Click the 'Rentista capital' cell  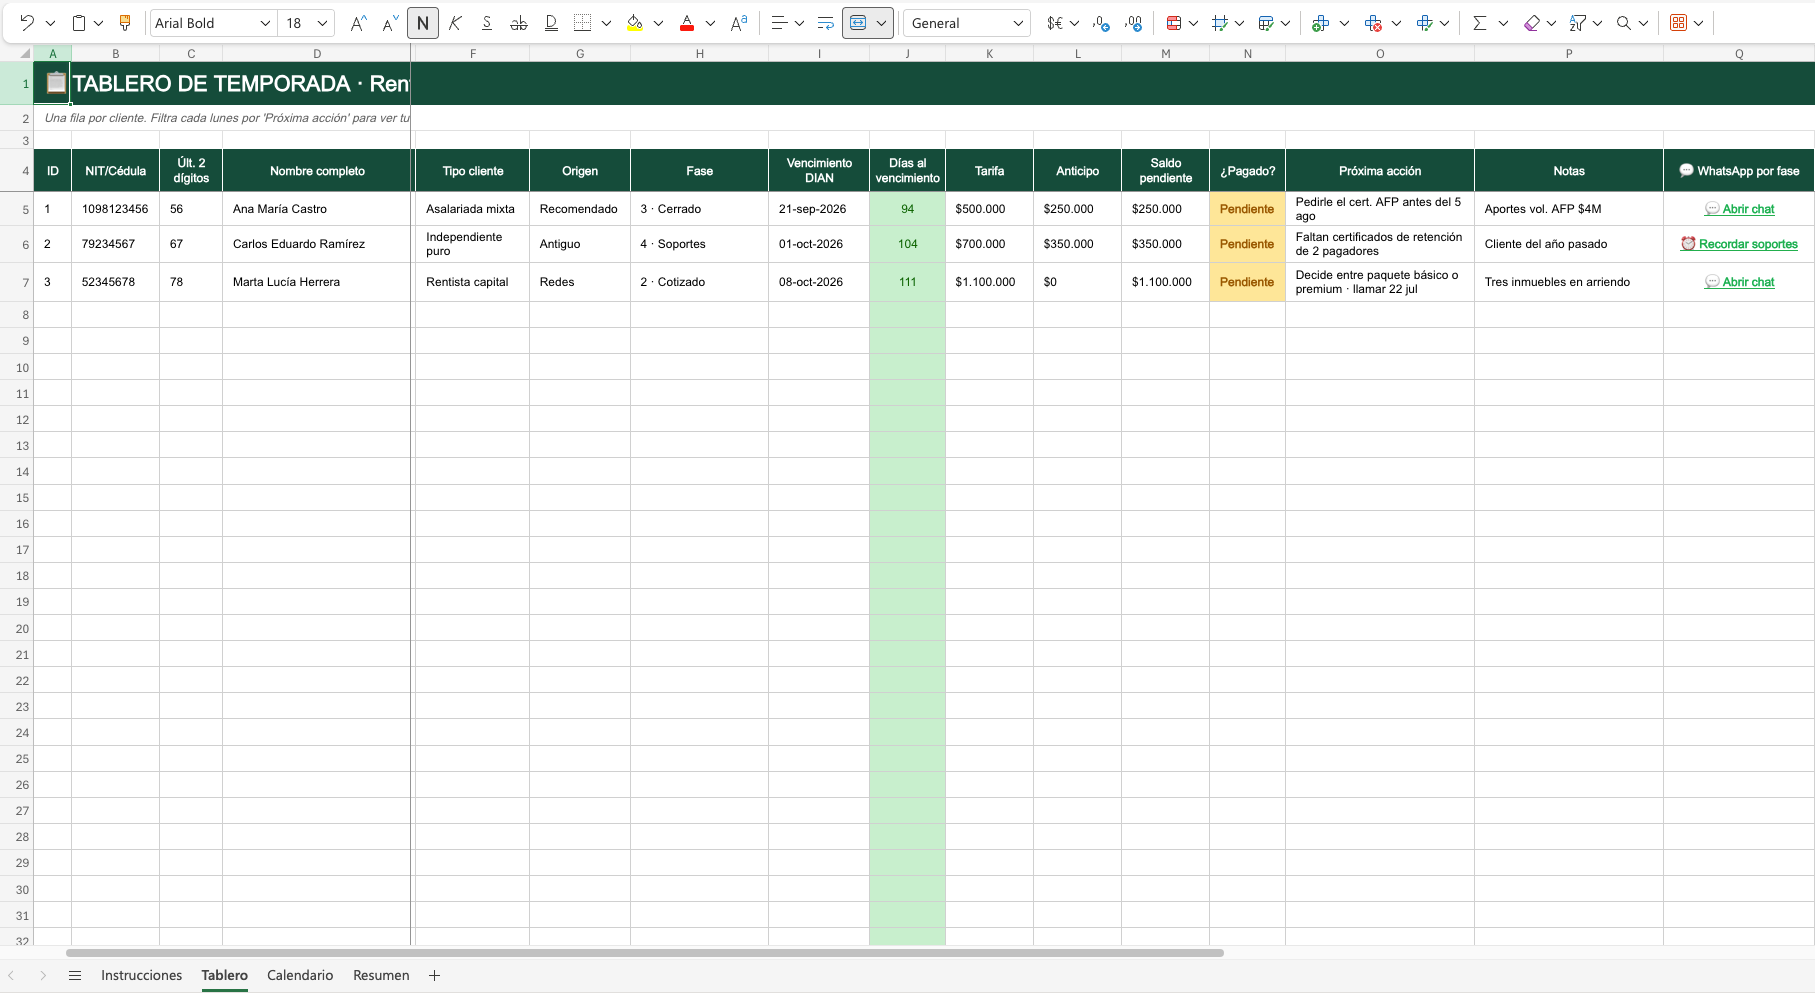click(472, 282)
